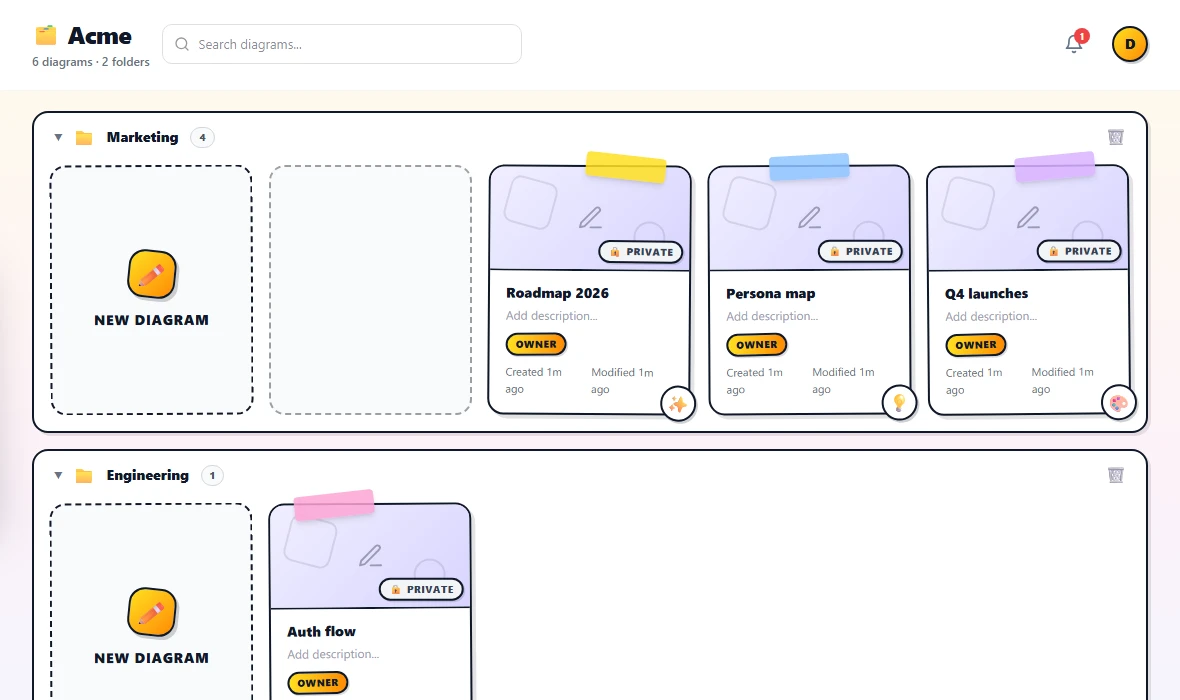Screen dimensions: 1180x700
Task: Click the Marketing folder name
Action: (142, 137)
